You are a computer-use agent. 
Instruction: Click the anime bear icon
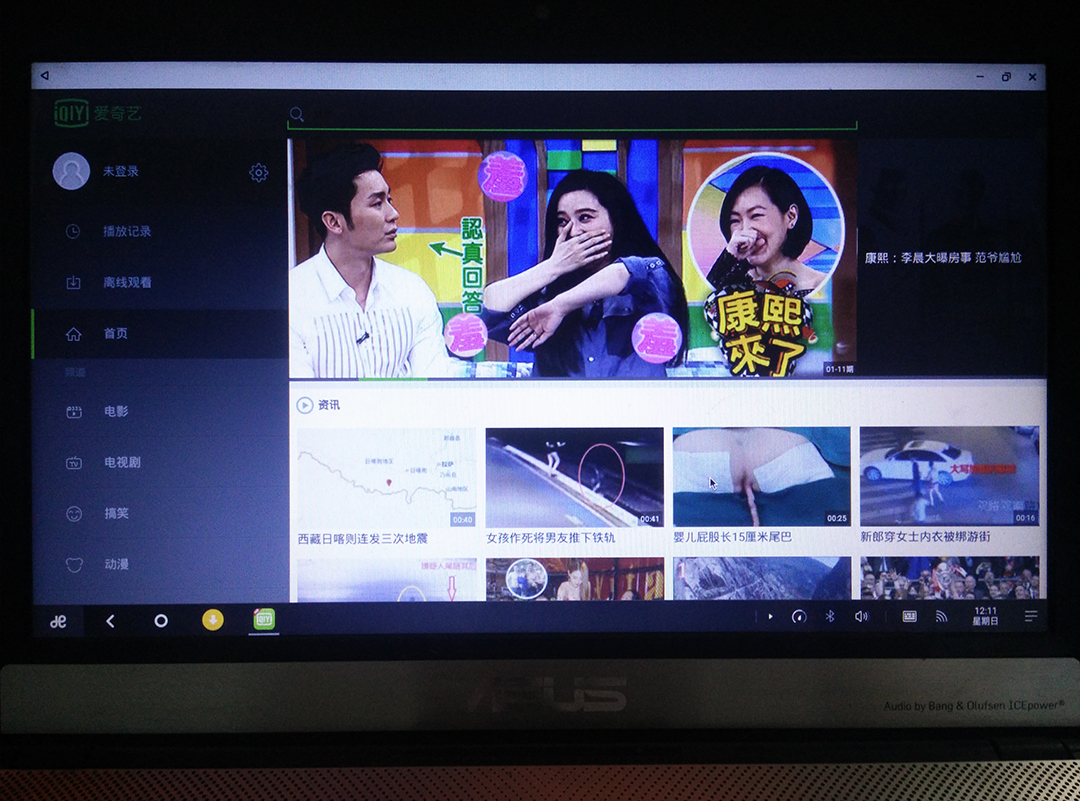[74, 565]
